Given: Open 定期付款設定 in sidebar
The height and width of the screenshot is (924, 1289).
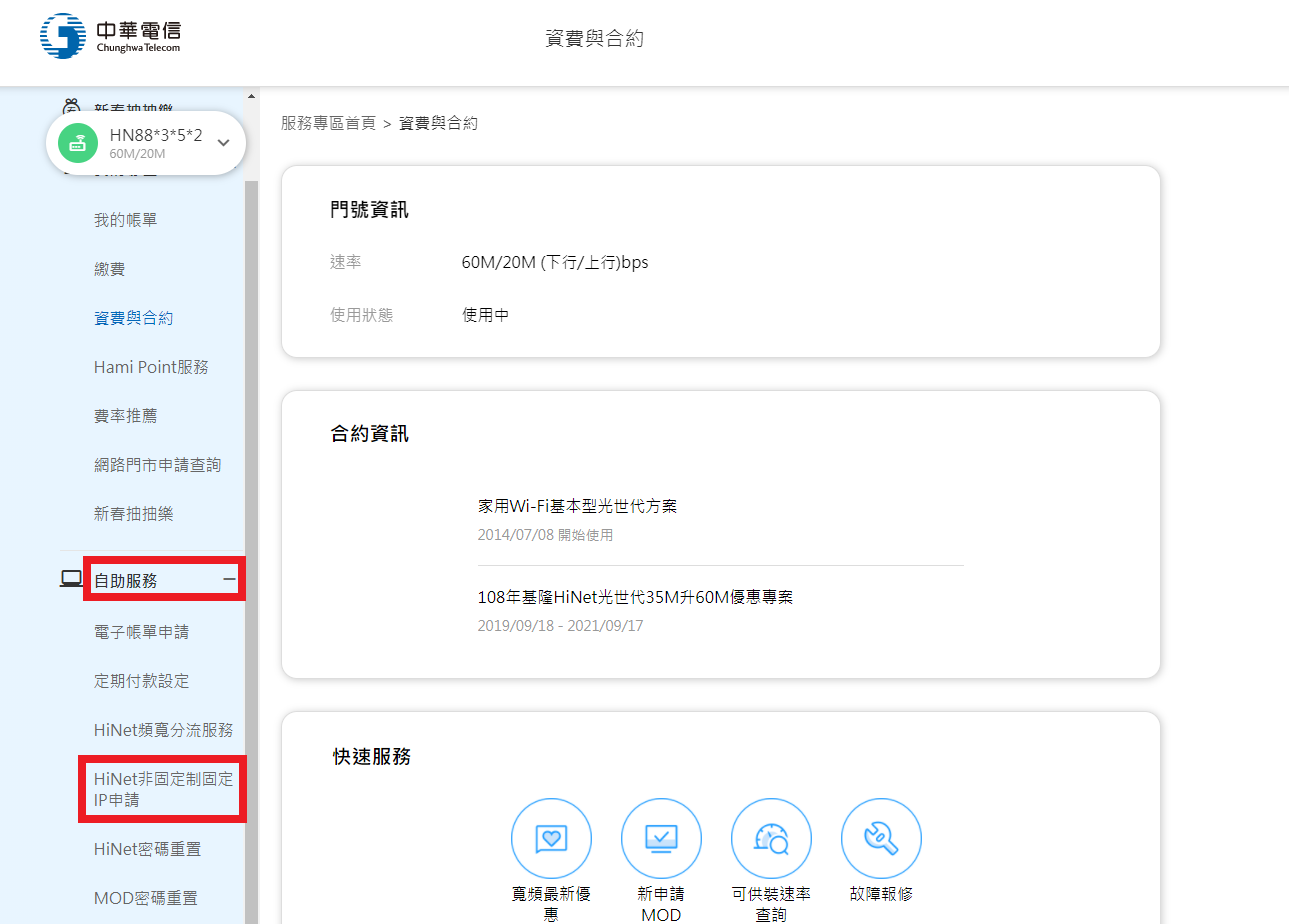Looking at the screenshot, I should (x=141, y=681).
